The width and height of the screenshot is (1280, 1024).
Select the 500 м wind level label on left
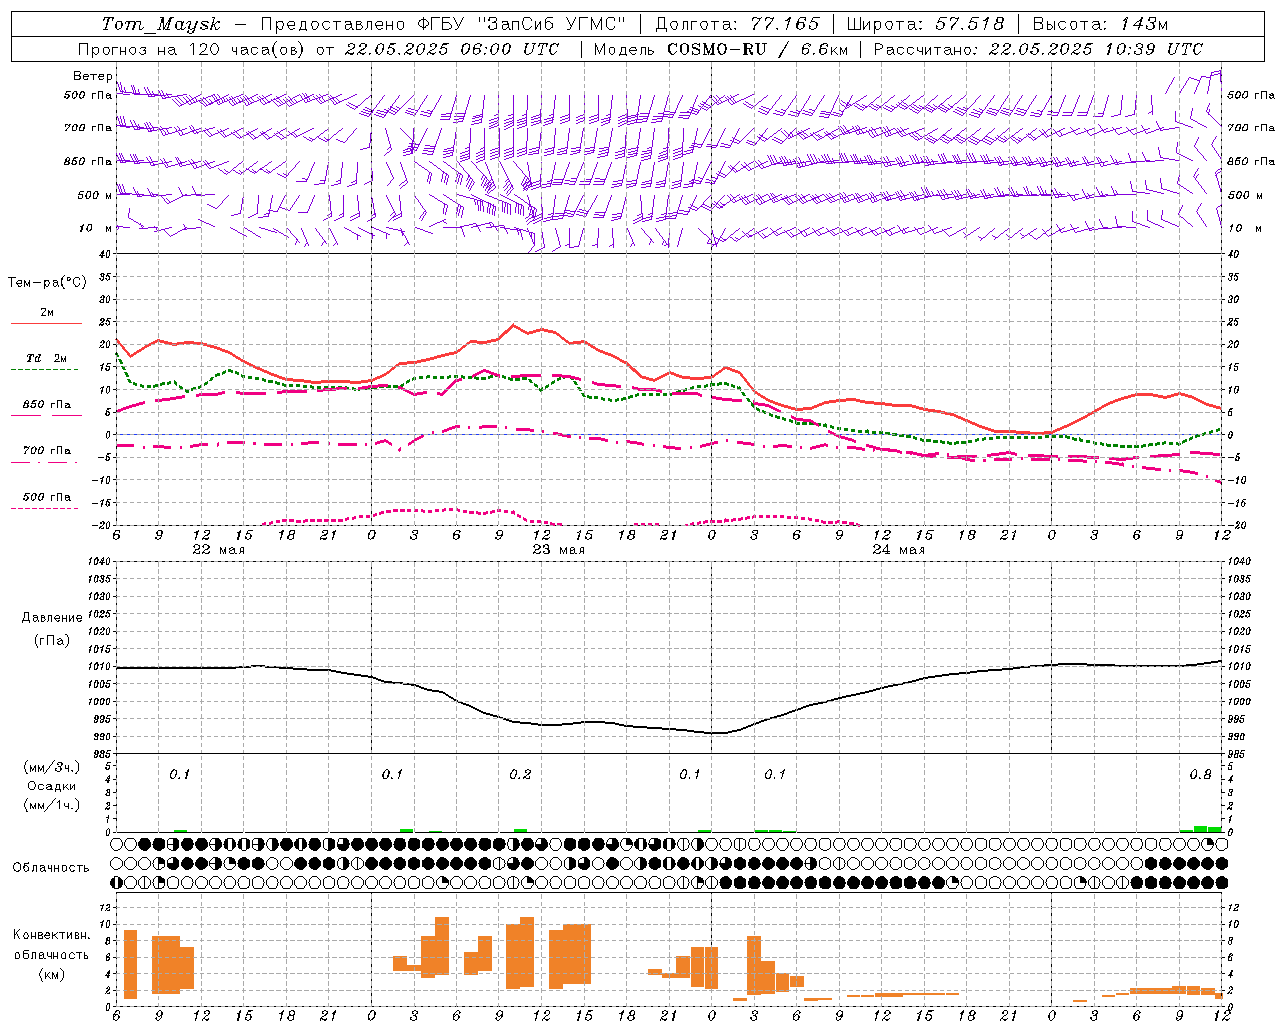(x=95, y=195)
